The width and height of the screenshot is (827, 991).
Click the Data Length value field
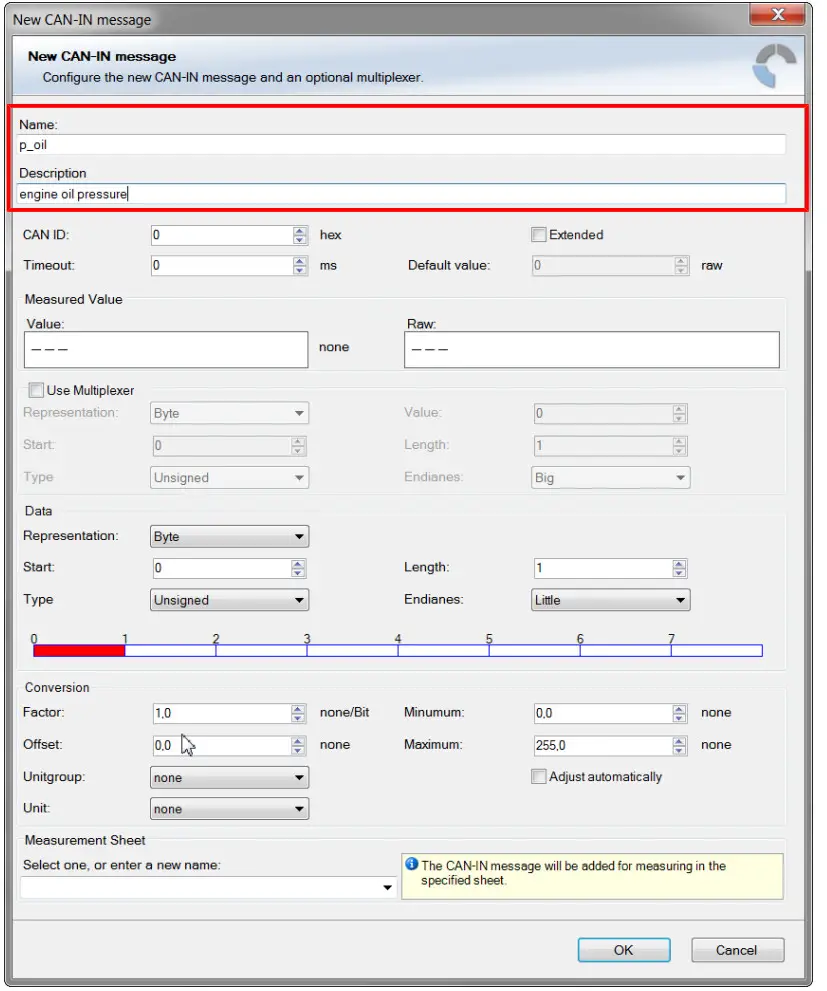603,568
